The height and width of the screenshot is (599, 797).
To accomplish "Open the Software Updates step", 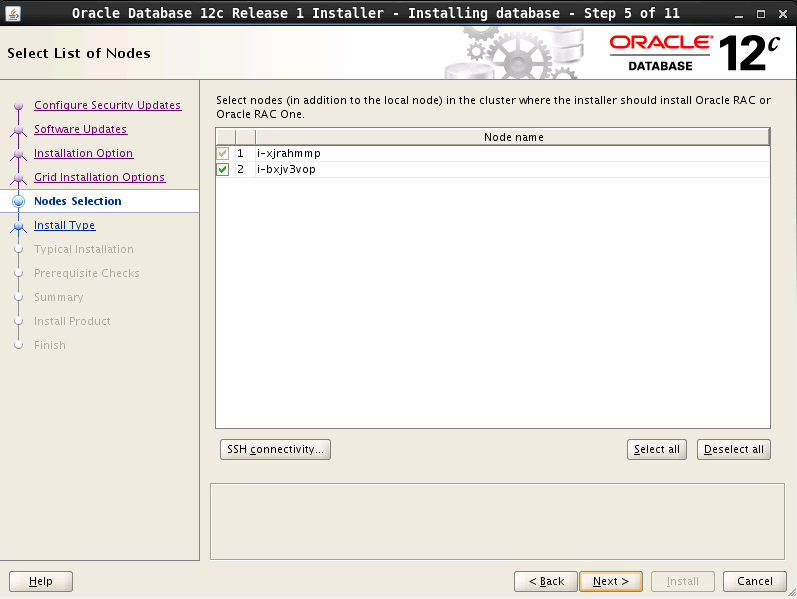I will 80,129.
